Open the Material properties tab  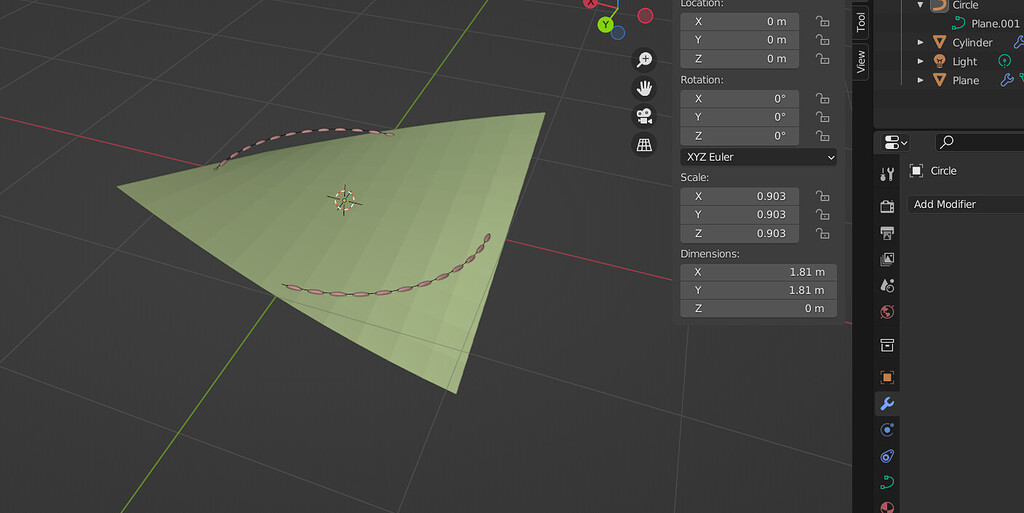coord(887,507)
